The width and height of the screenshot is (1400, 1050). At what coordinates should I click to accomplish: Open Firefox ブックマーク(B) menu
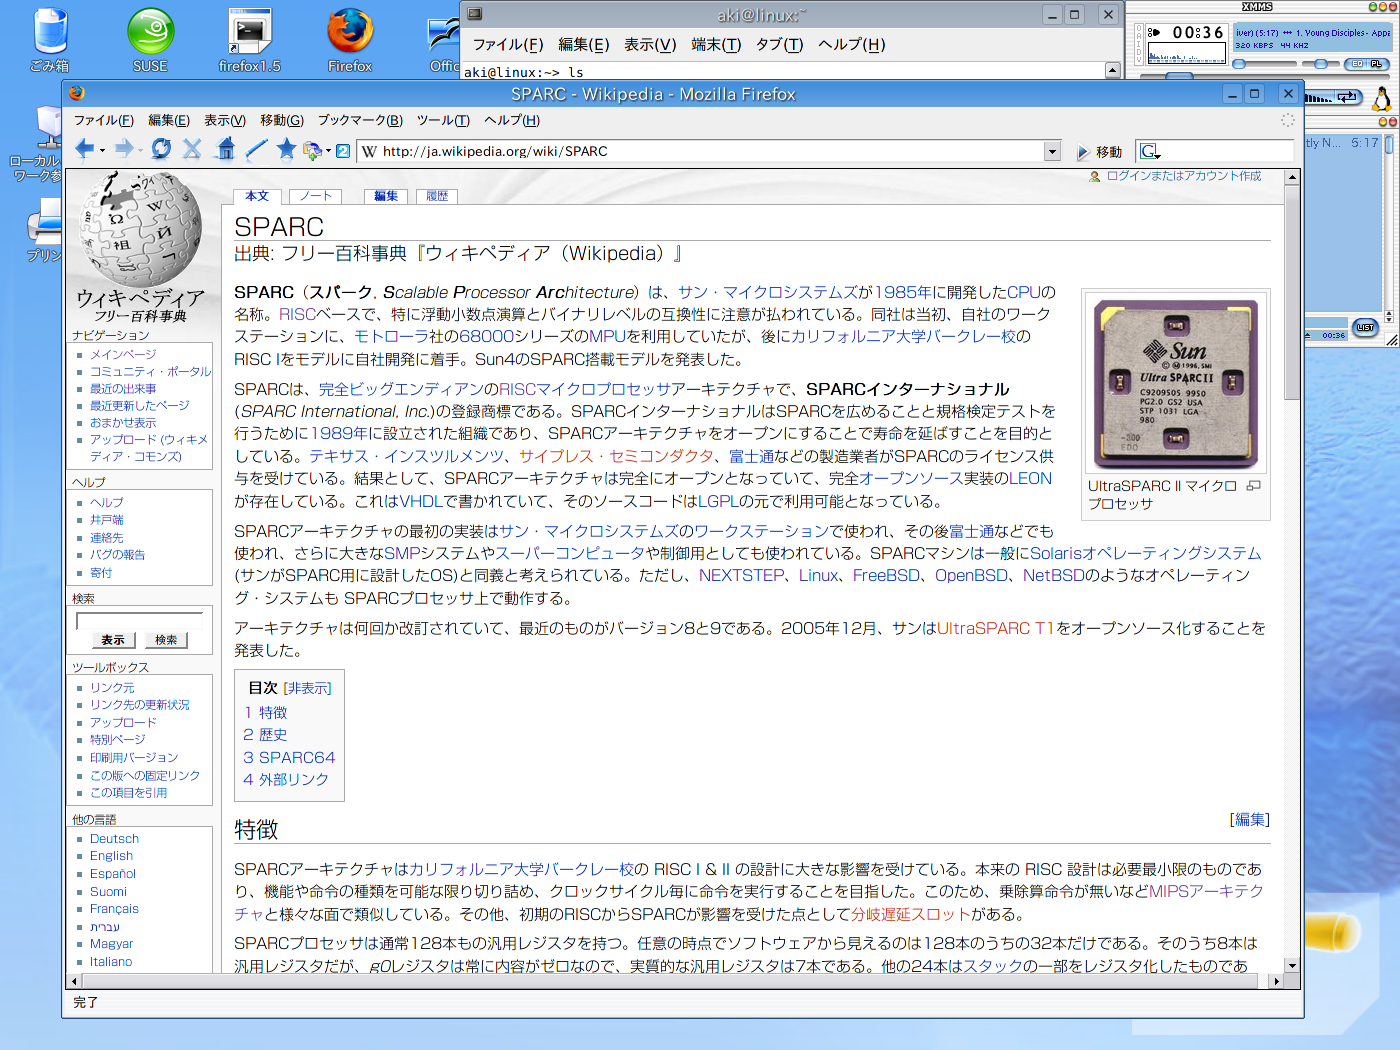[x=360, y=120]
